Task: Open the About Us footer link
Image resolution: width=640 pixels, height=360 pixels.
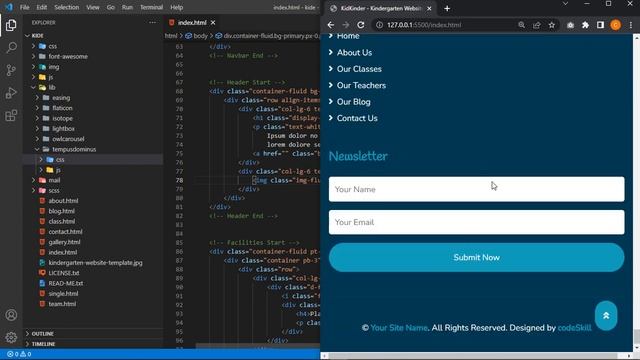Action: pyautogui.click(x=354, y=53)
